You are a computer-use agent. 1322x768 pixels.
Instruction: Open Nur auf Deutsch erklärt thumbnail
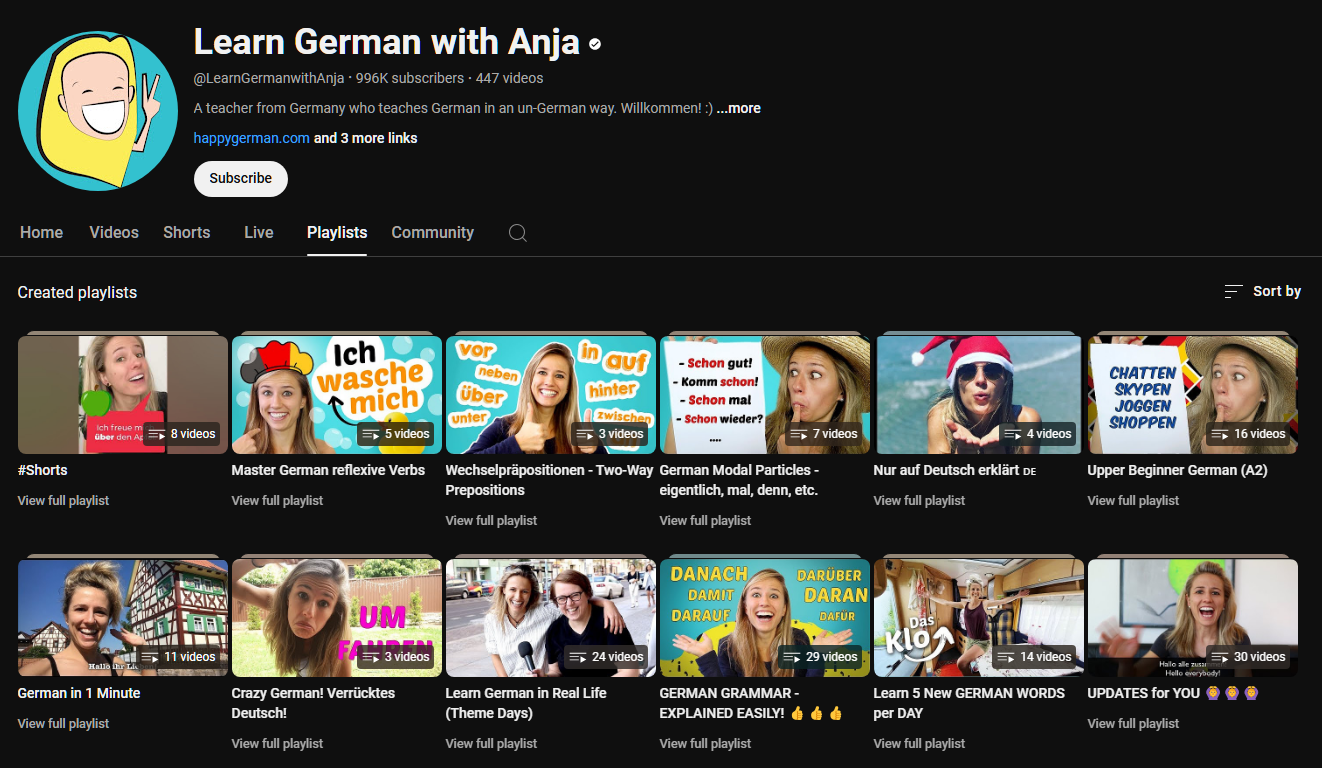pyautogui.click(x=979, y=394)
